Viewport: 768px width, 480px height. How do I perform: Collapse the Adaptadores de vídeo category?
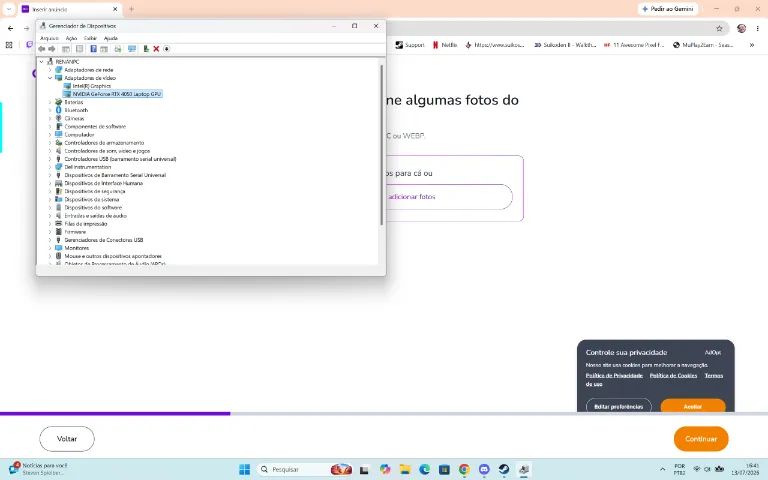click(x=49, y=78)
